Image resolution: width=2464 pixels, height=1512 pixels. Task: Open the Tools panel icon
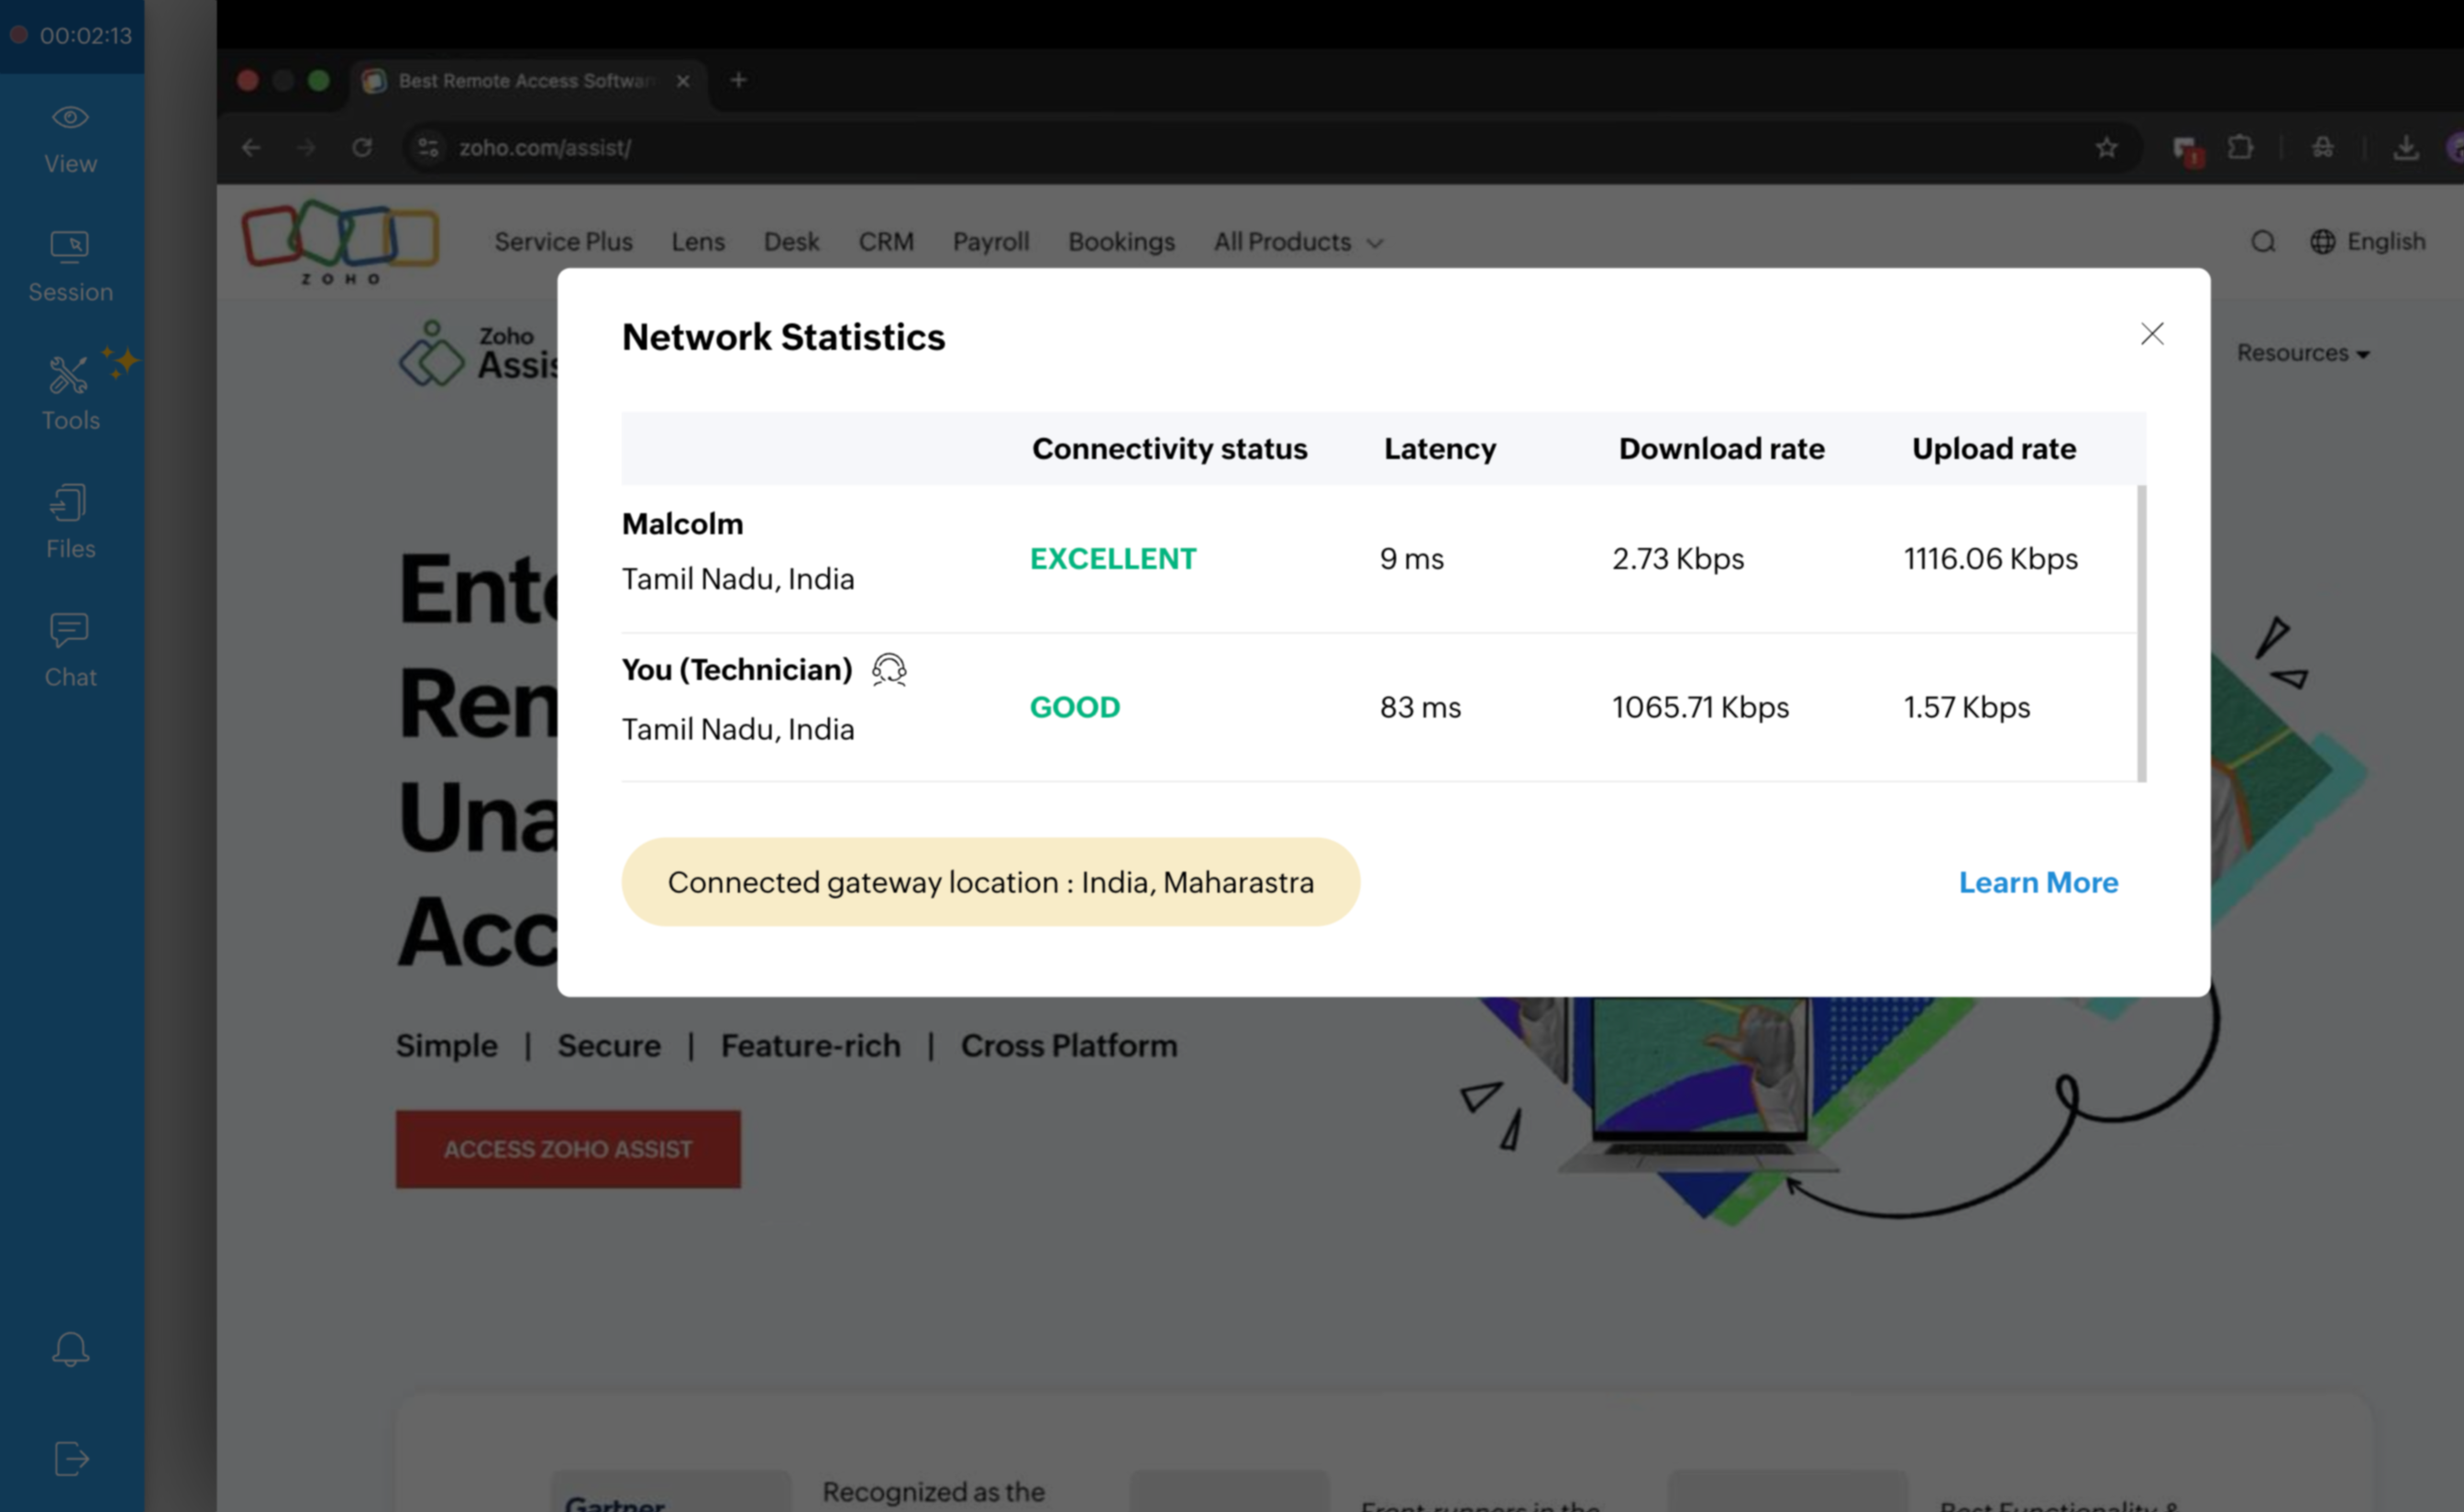[x=70, y=393]
